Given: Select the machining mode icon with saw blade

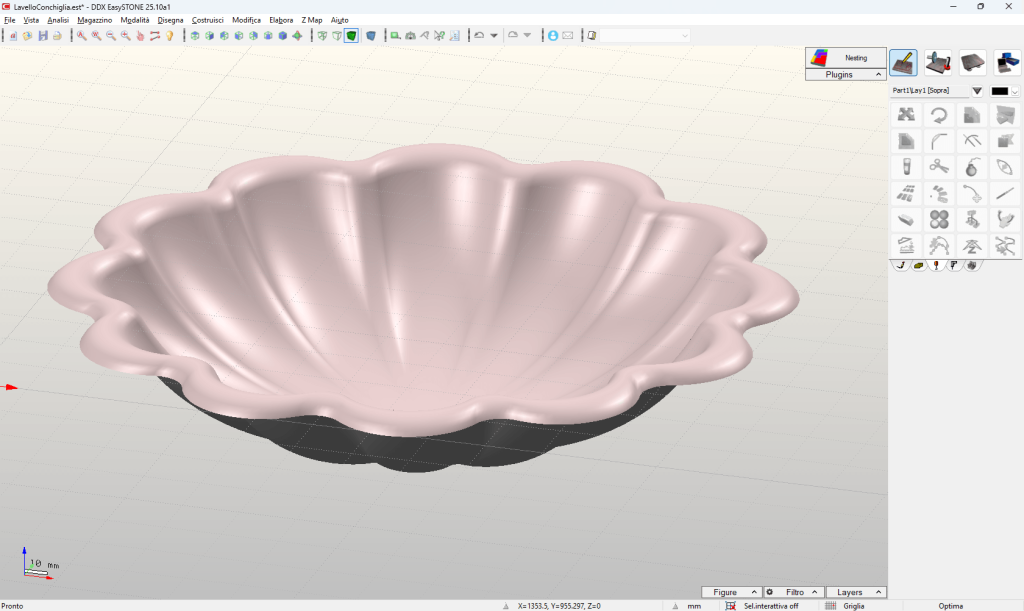Looking at the screenshot, I should [938, 63].
